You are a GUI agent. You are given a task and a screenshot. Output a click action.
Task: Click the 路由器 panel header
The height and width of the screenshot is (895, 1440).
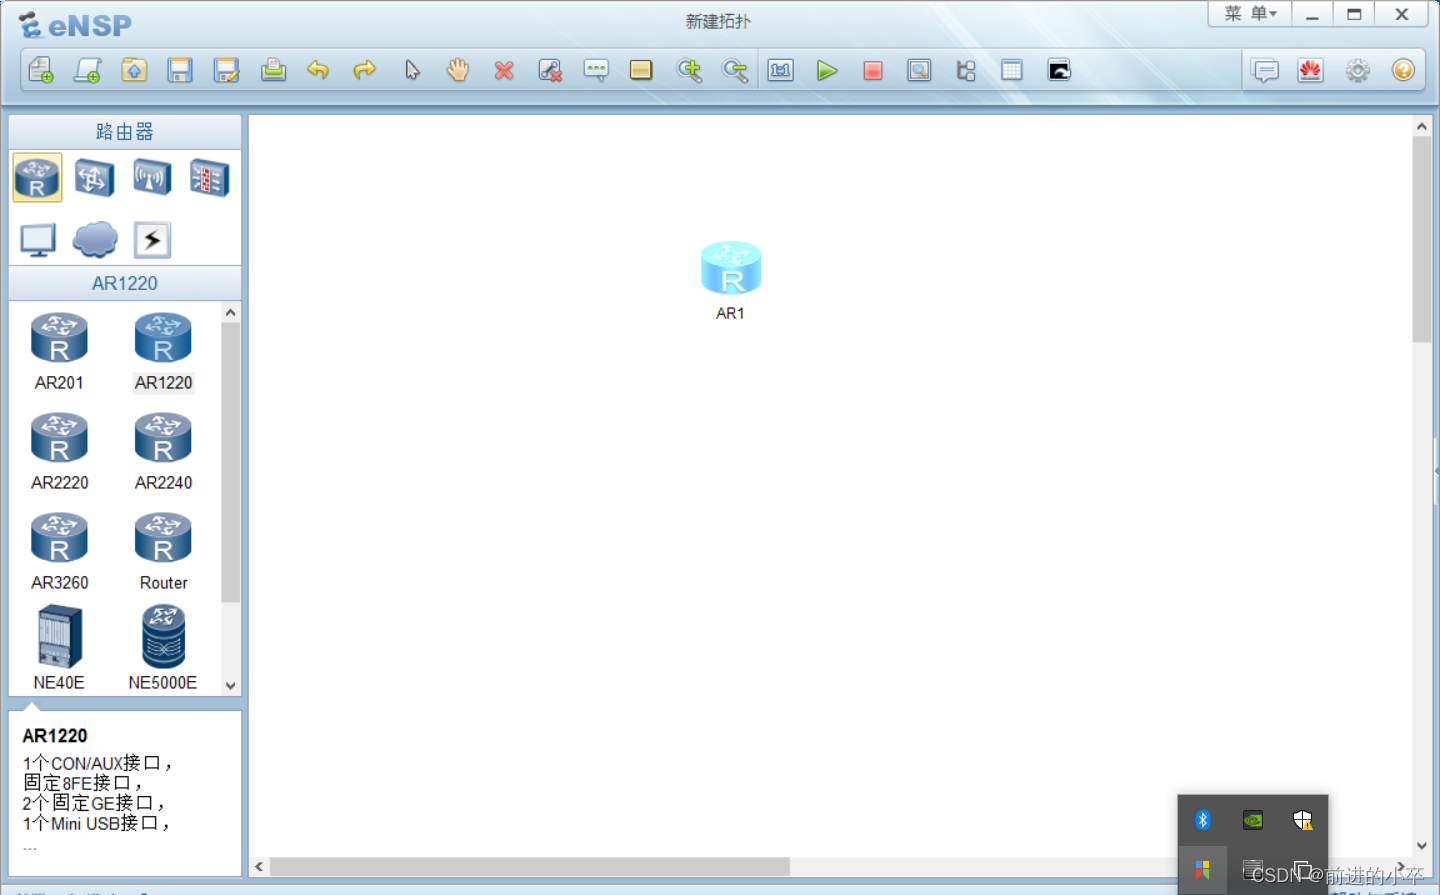pos(125,132)
